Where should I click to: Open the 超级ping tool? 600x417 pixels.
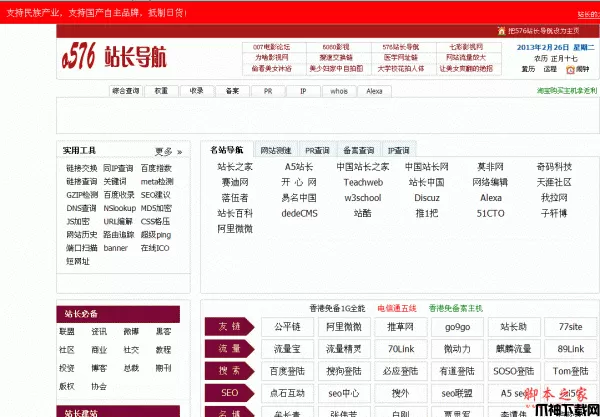coord(156,235)
